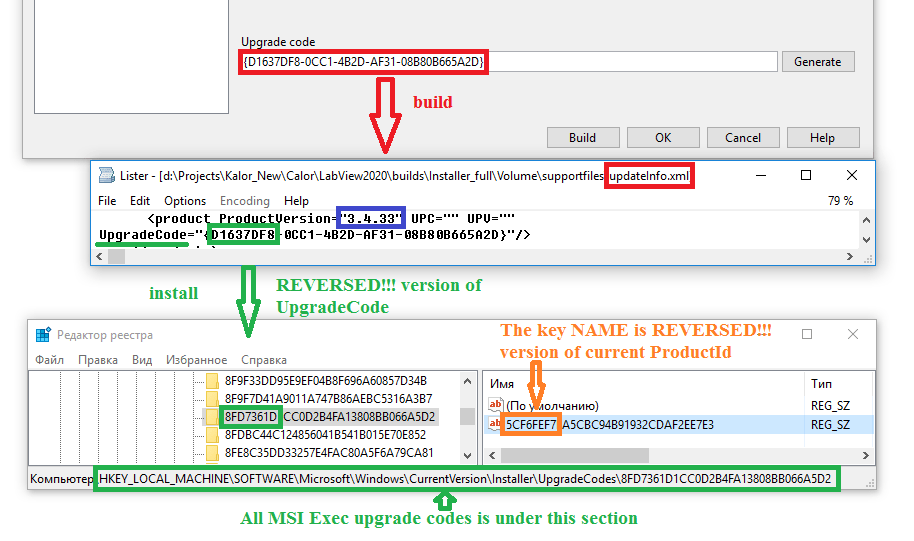This screenshot has width=914, height=541.
Task: Click Lister vertical scroll up arrow
Action: [x=866, y=220]
